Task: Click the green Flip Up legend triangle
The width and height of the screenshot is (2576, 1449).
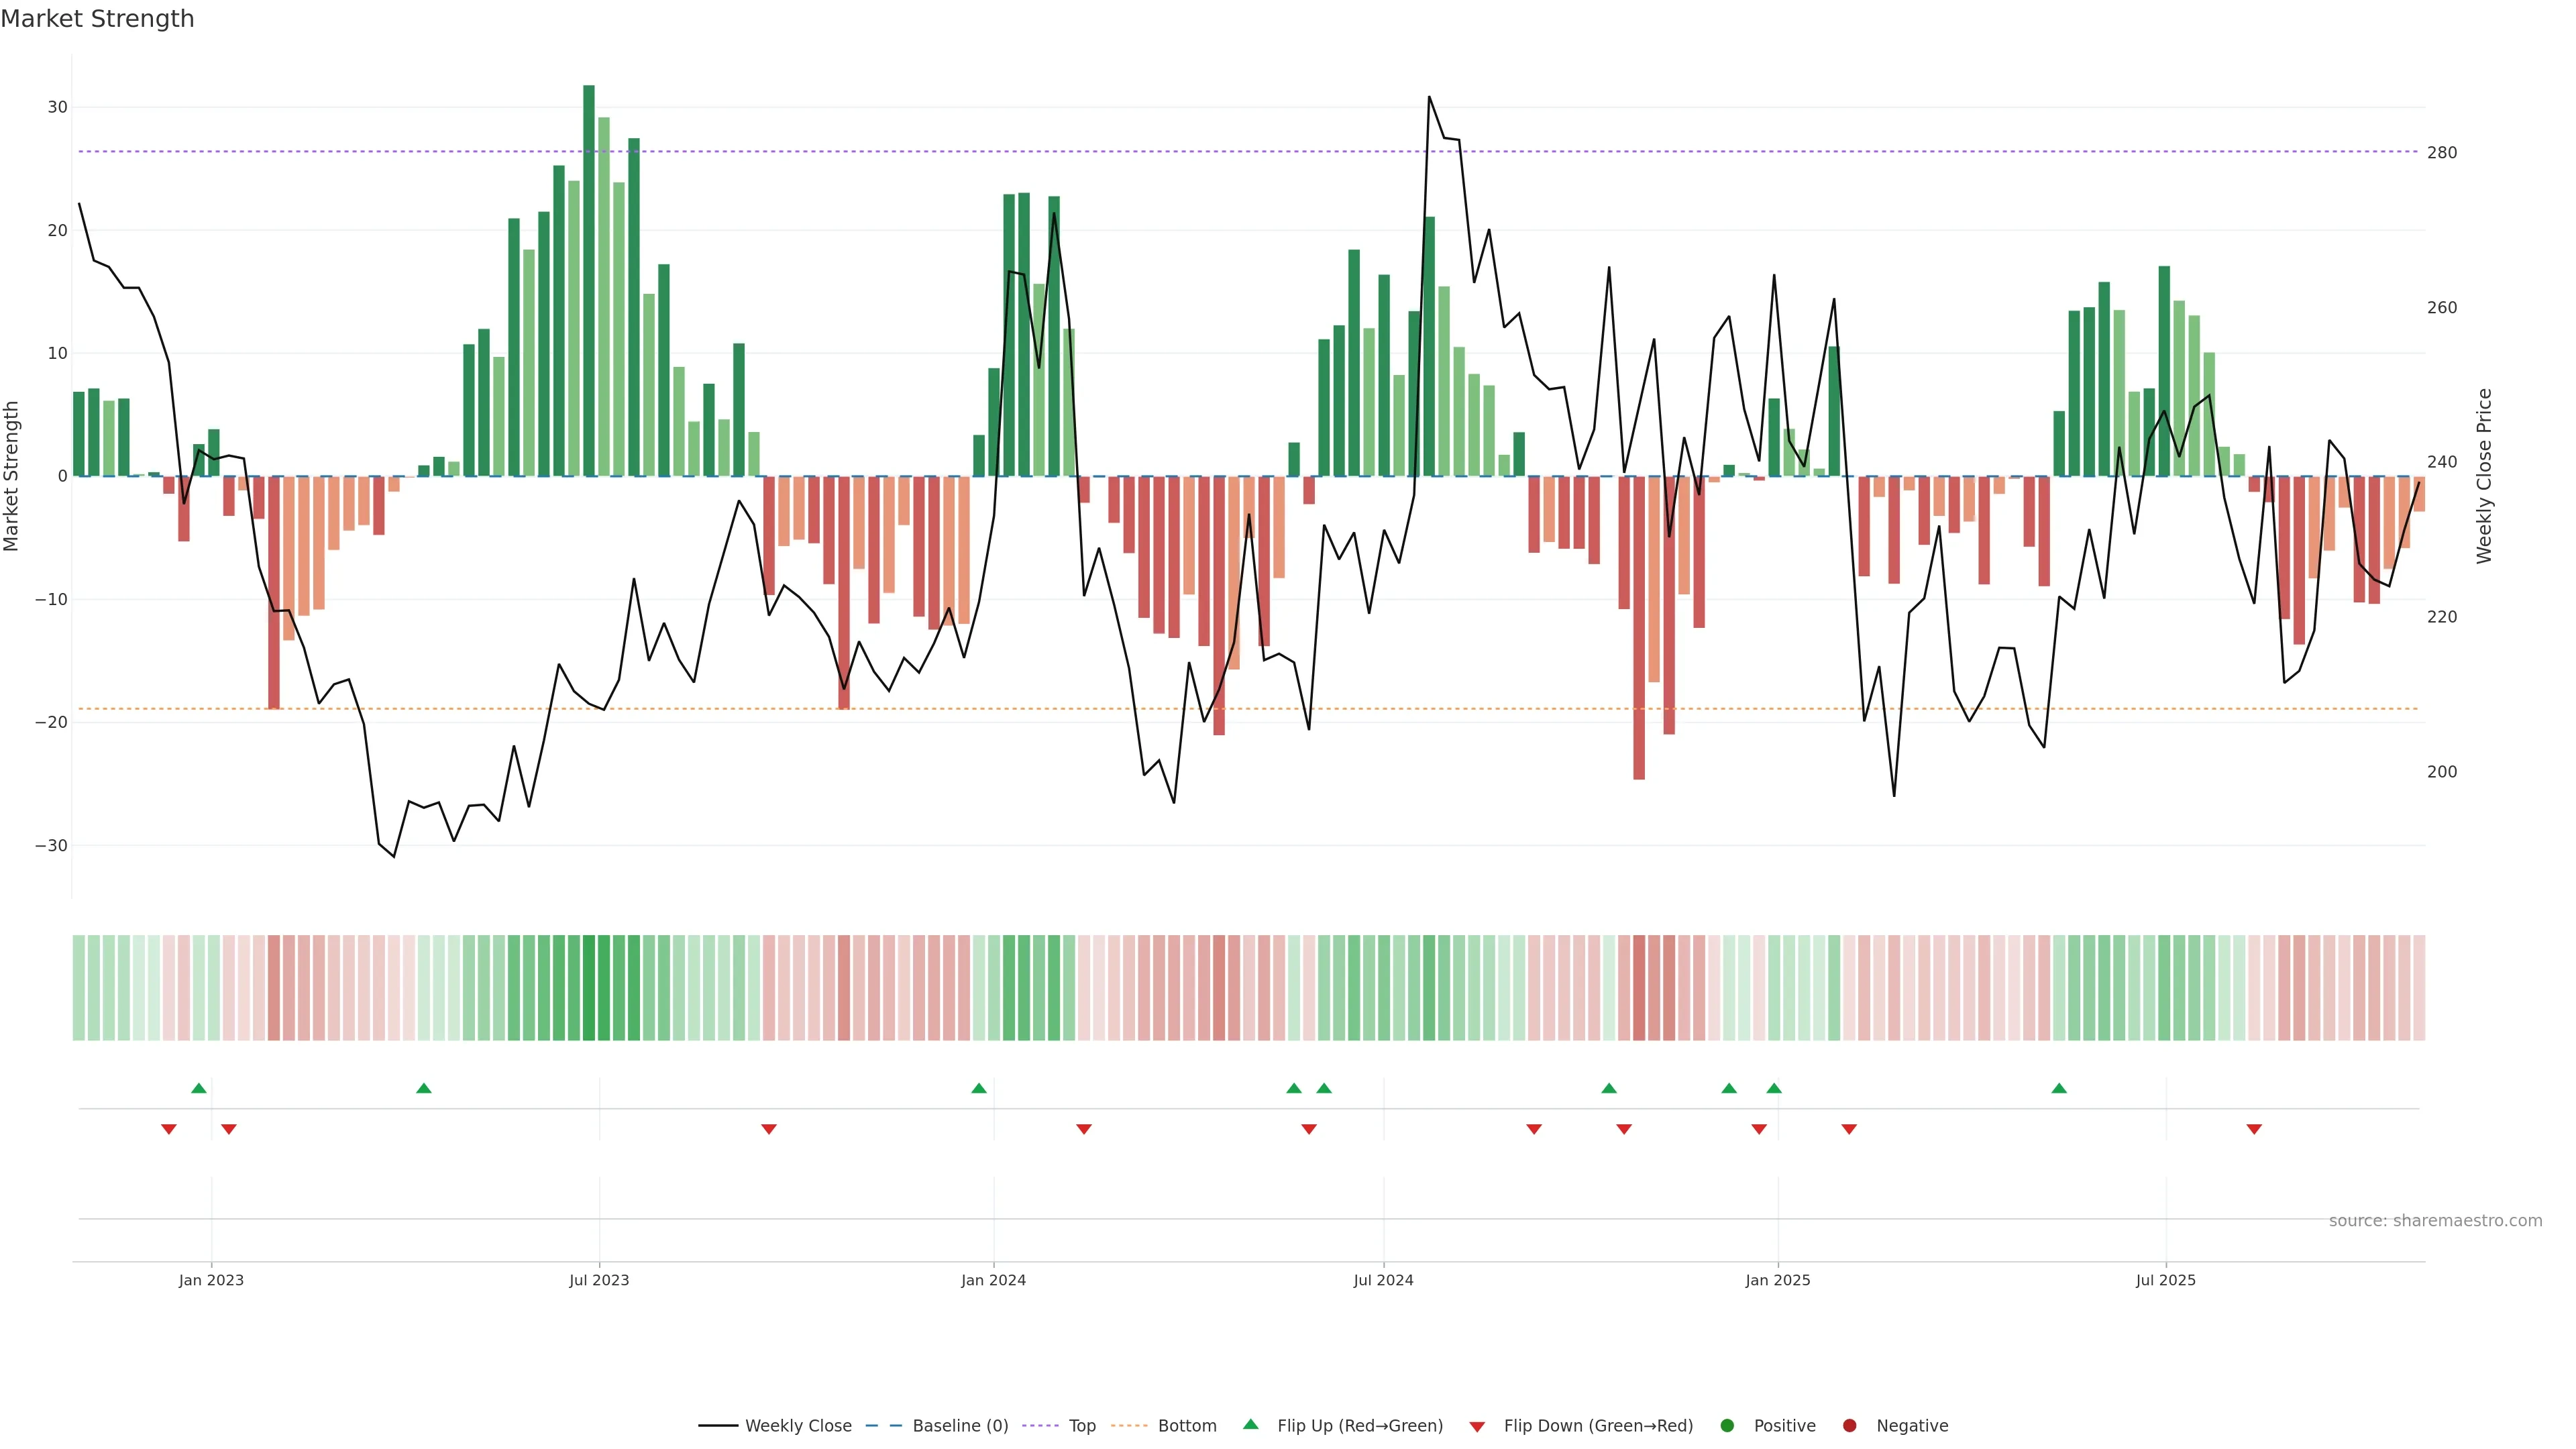Action: [1250, 1424]
